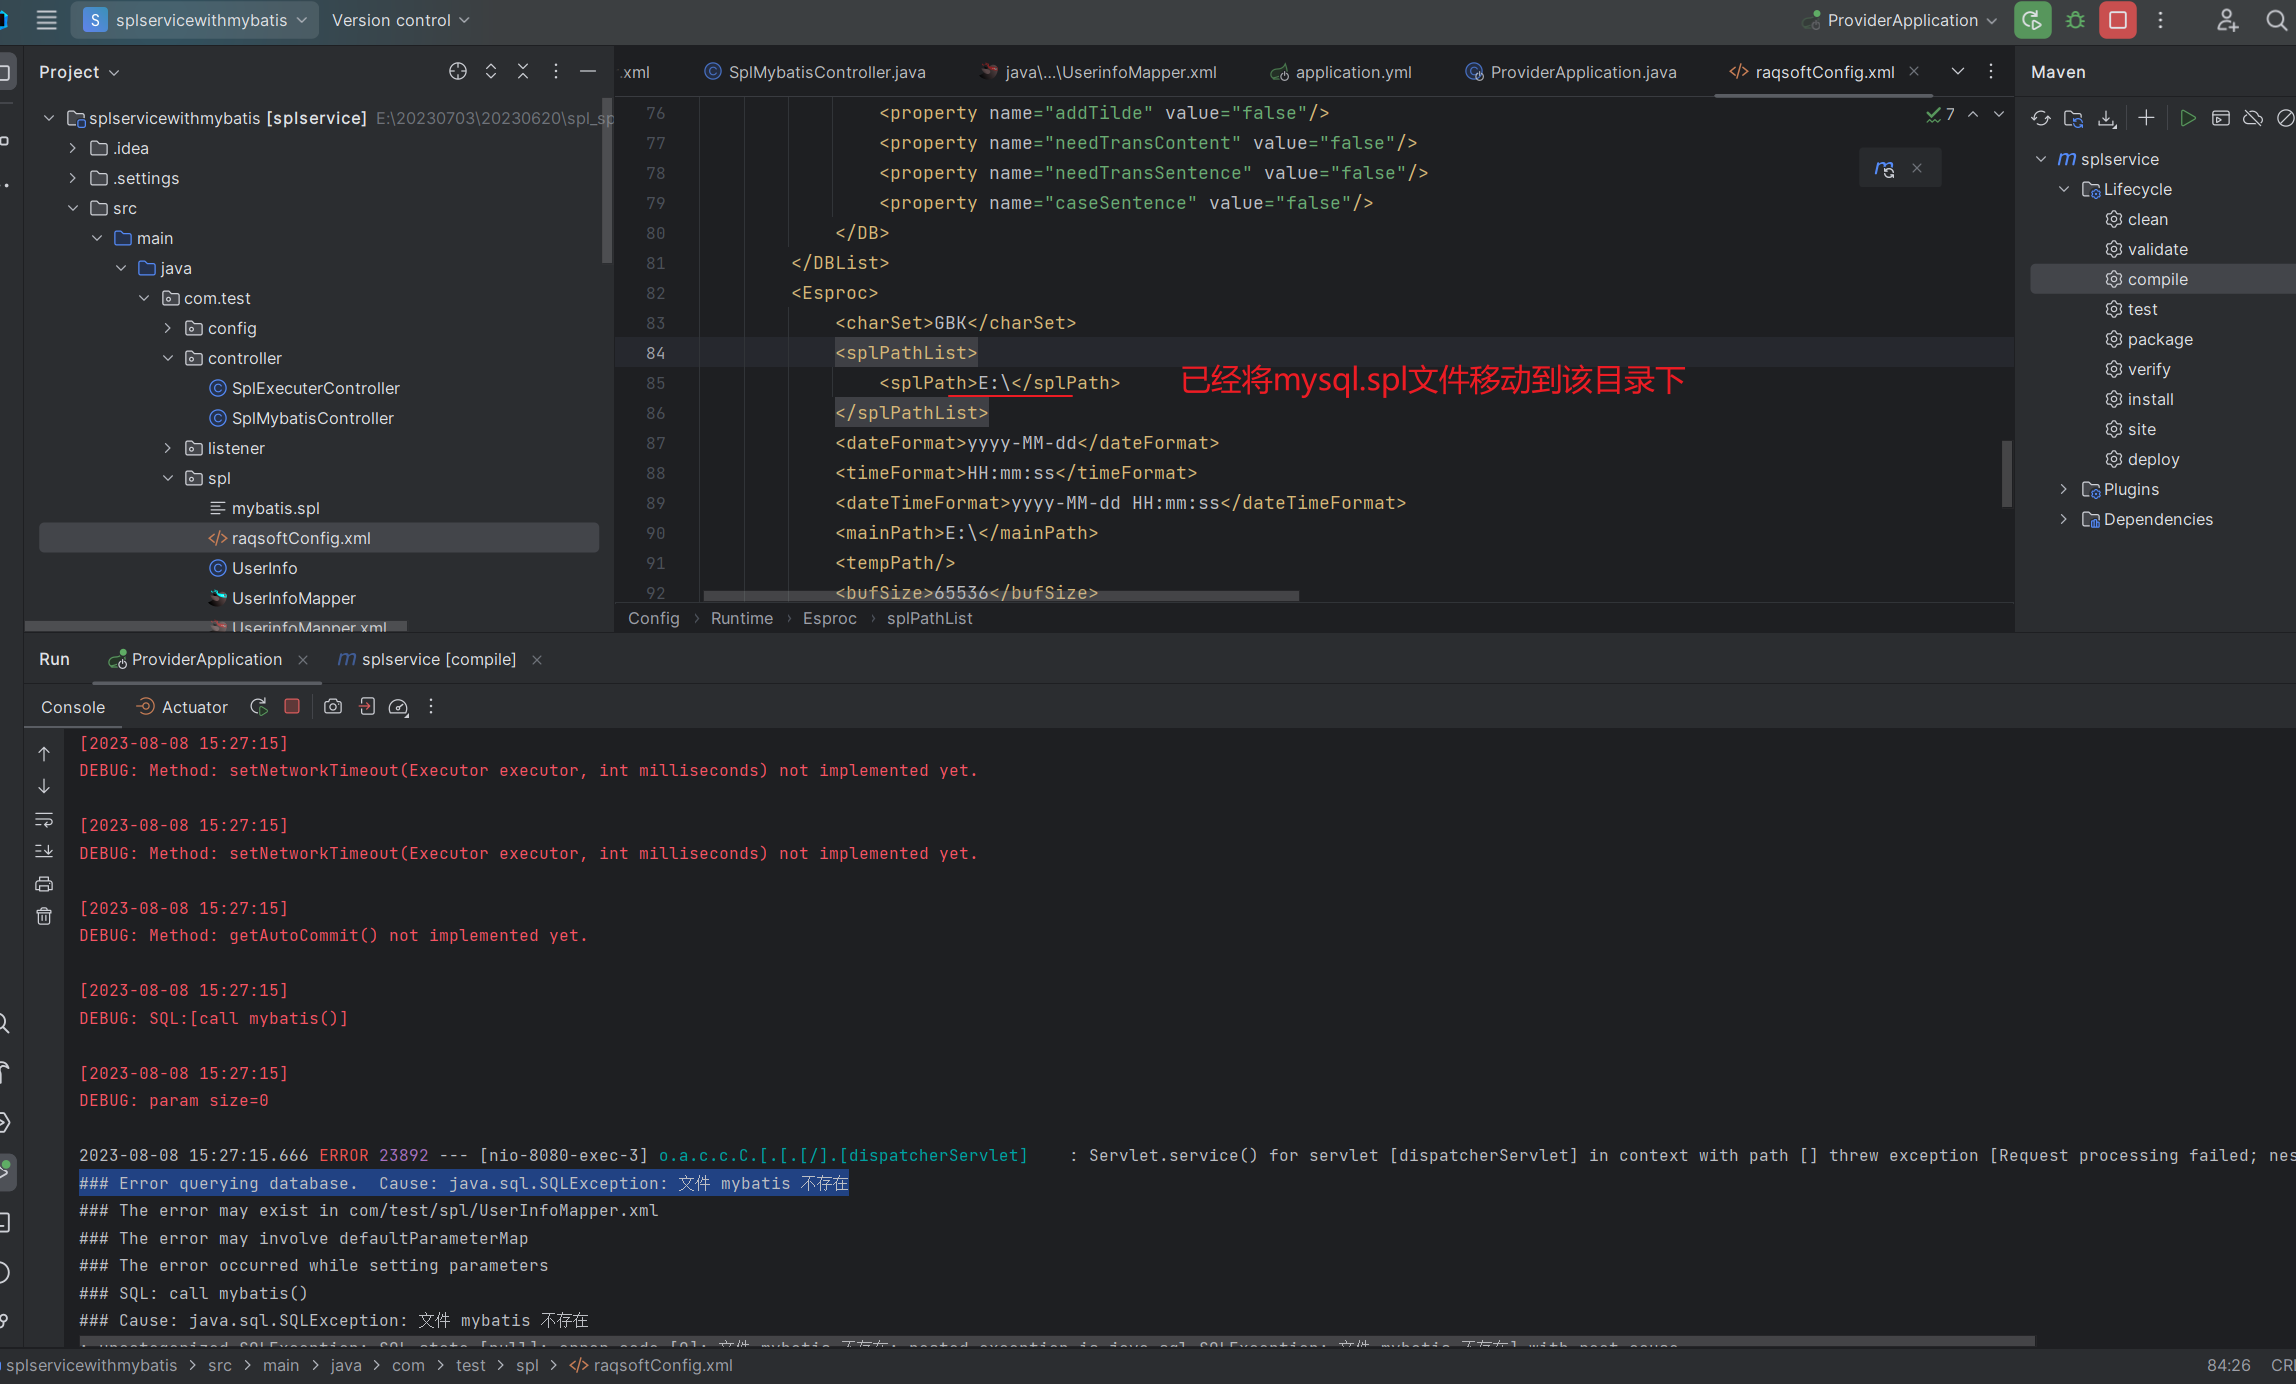The image size is (2296, 1384).
Task: Switch to the application.yml editor tab
Action: point(1352,72)
